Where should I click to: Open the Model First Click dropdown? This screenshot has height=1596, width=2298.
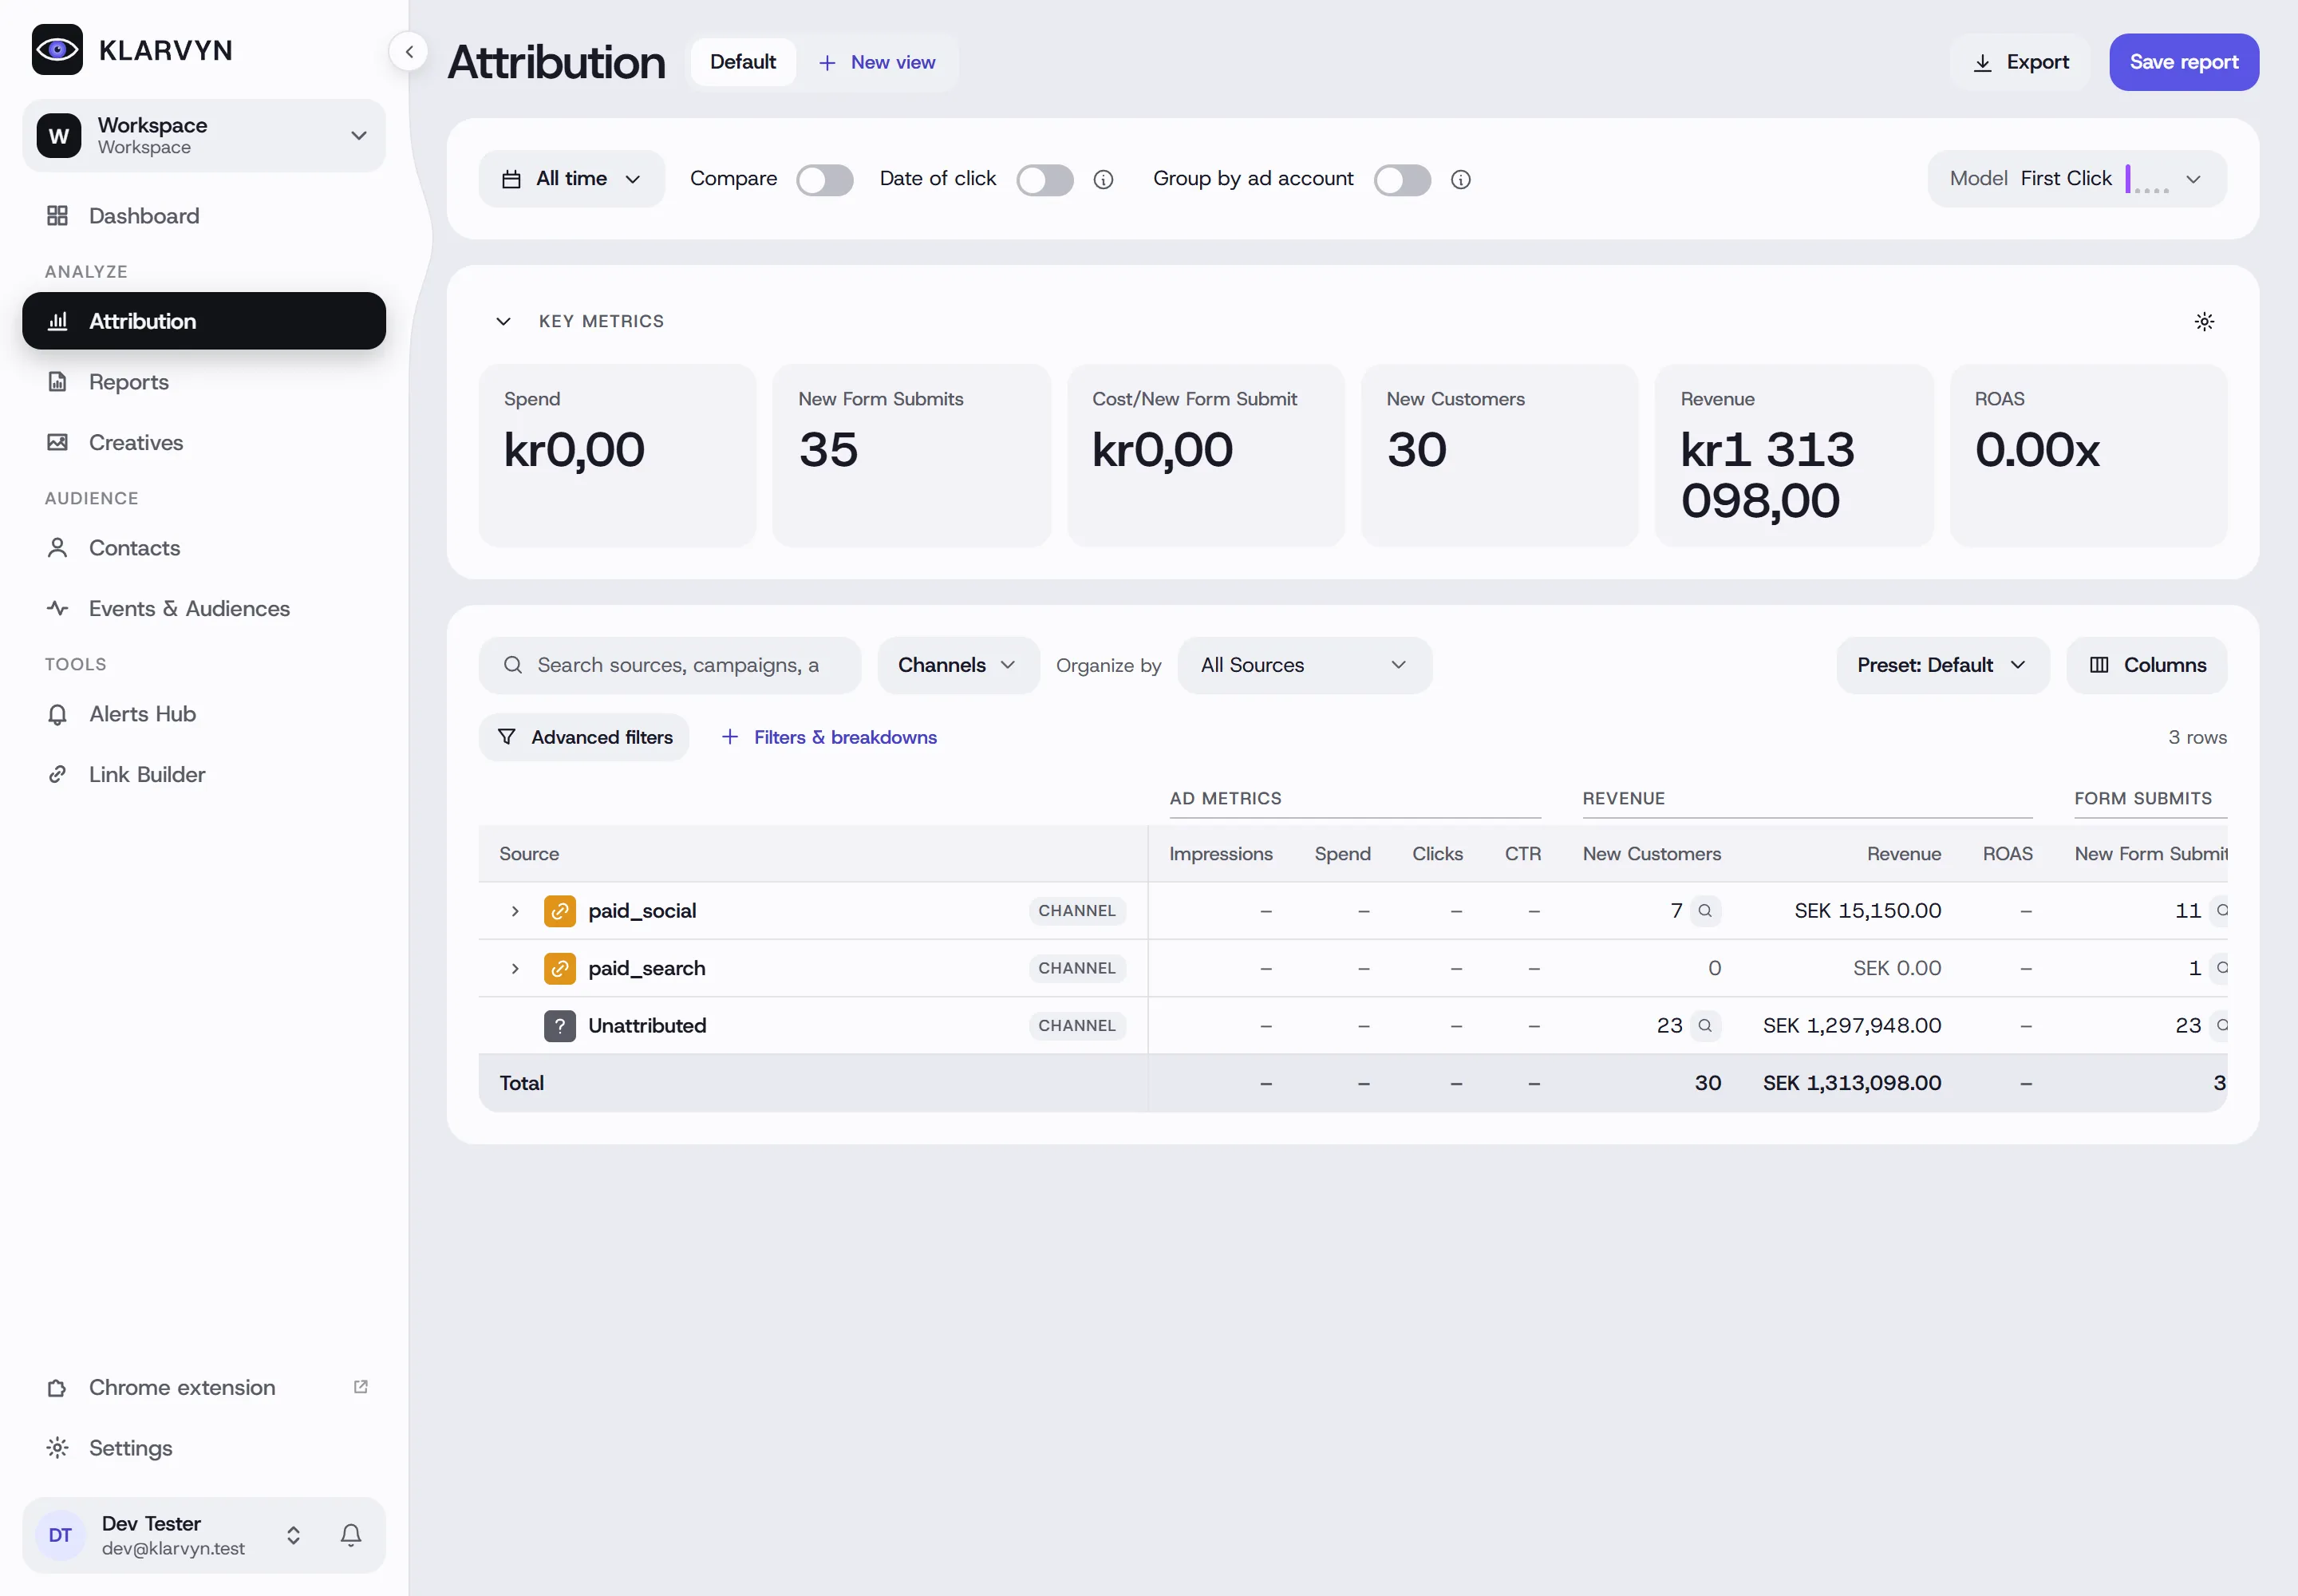pos(2076,179)
